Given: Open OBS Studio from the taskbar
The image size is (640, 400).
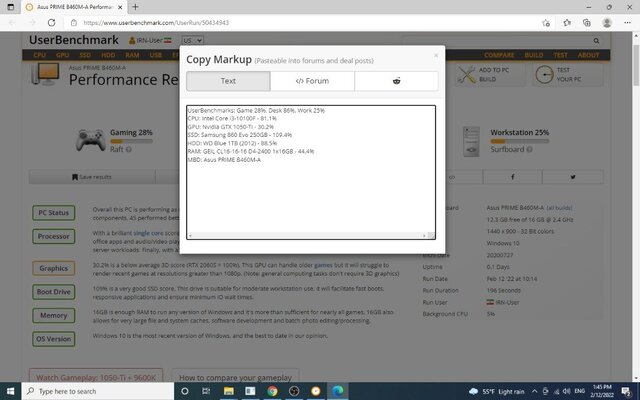Looking at the screenshot, I should point(294,391).
